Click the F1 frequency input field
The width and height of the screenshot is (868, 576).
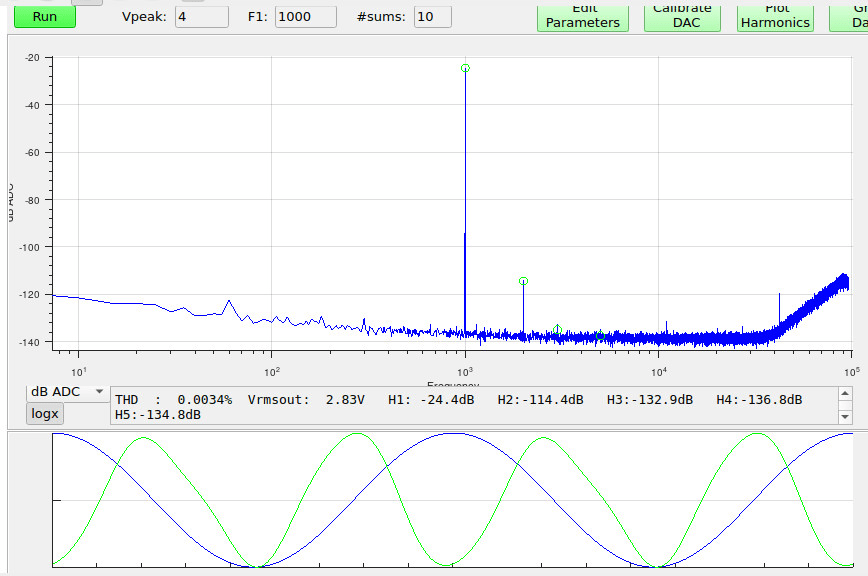pyautogui.click(x=306, y=17)
